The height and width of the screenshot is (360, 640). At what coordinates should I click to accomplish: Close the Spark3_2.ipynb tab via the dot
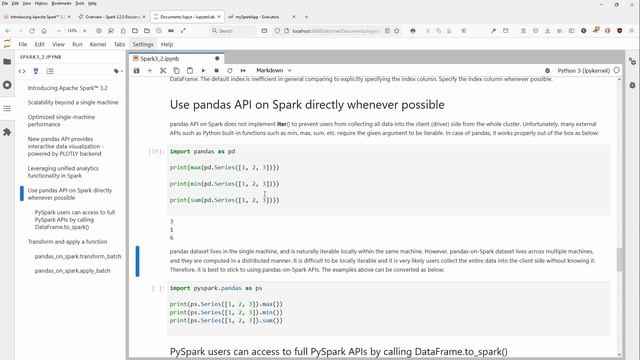[x=217, y=58]
